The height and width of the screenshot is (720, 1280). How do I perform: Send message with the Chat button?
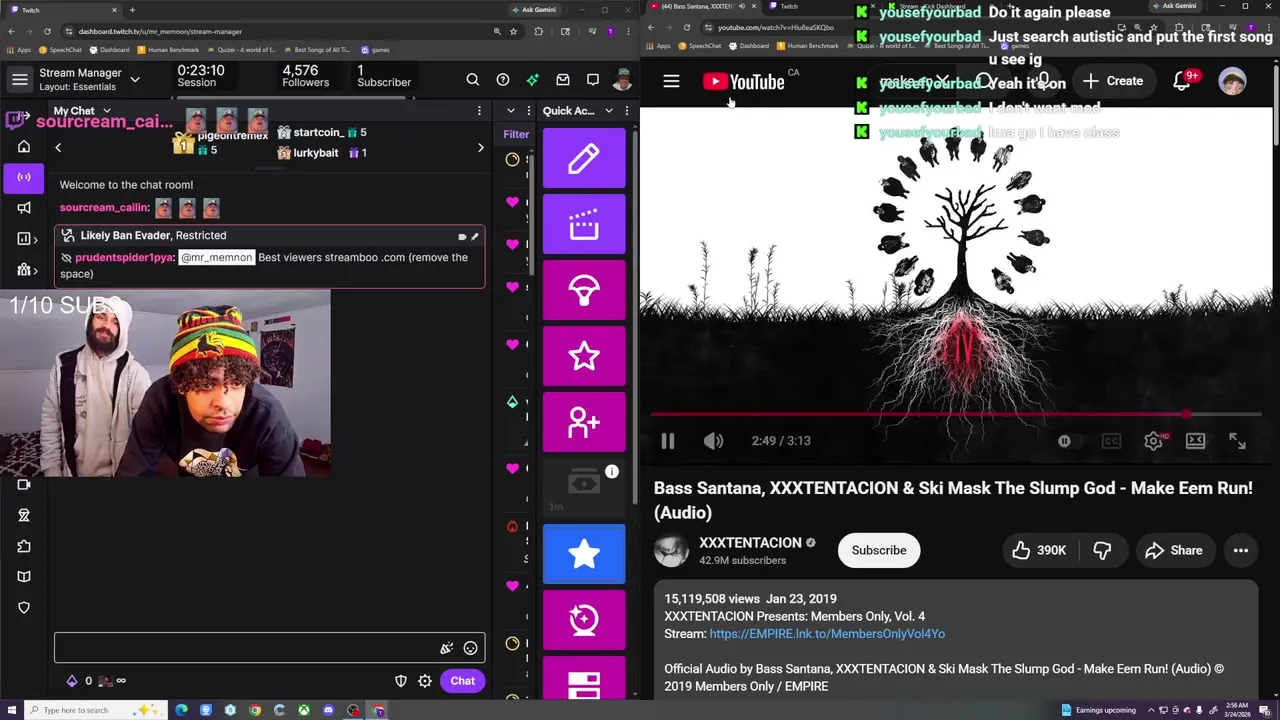462,681
